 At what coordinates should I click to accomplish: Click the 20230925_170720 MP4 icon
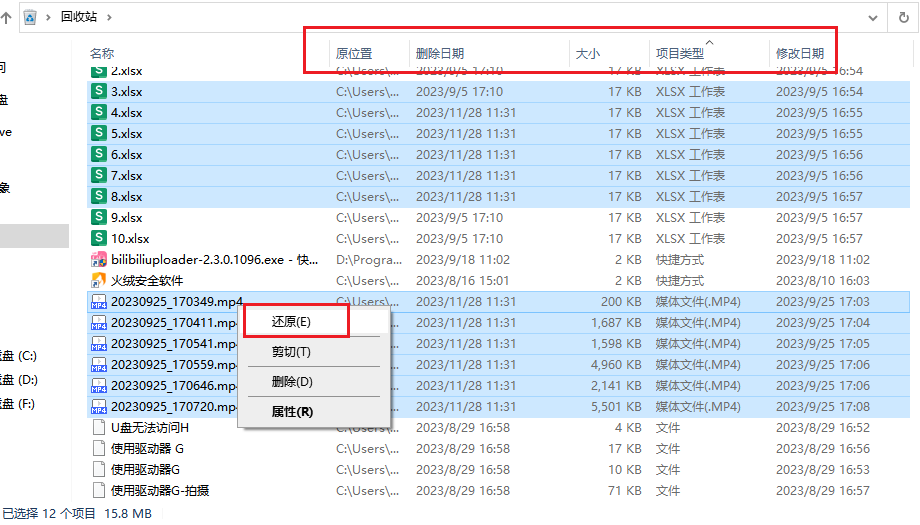(99, 407)
